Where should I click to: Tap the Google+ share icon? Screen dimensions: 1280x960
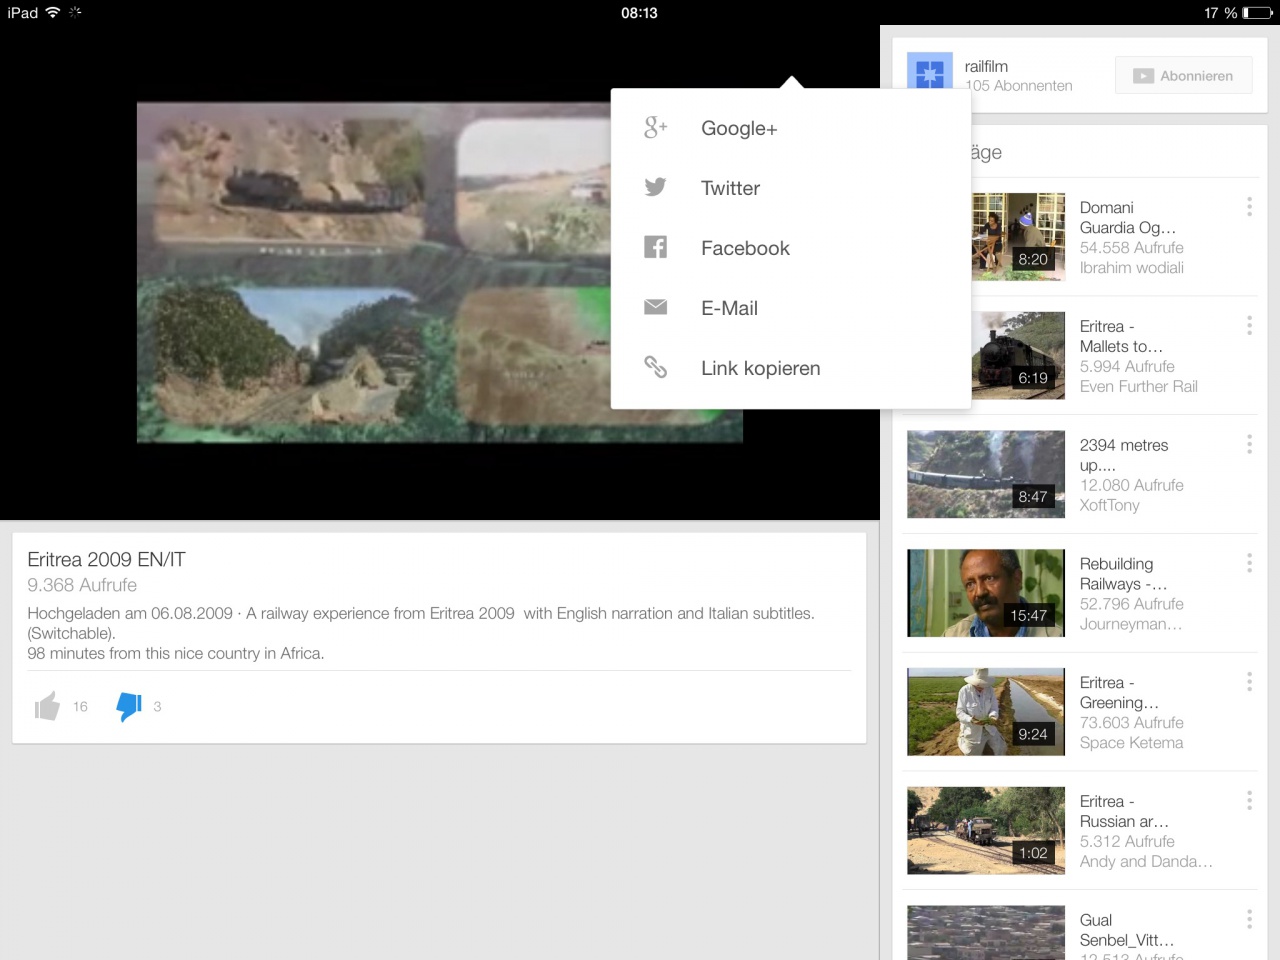[x=655, y=128]
